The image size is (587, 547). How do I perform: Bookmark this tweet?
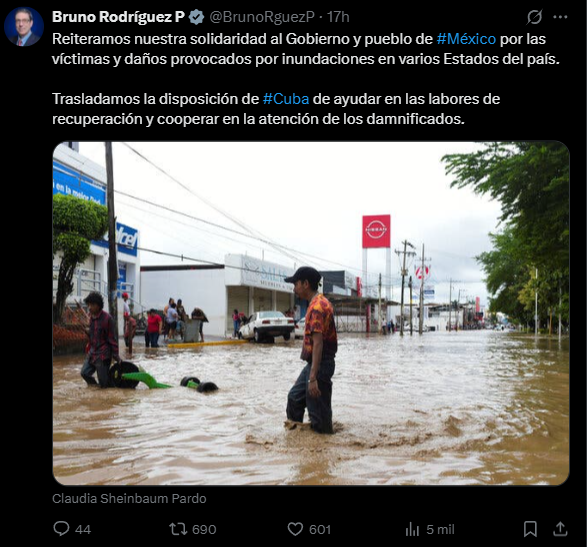(x=530, y=529)
